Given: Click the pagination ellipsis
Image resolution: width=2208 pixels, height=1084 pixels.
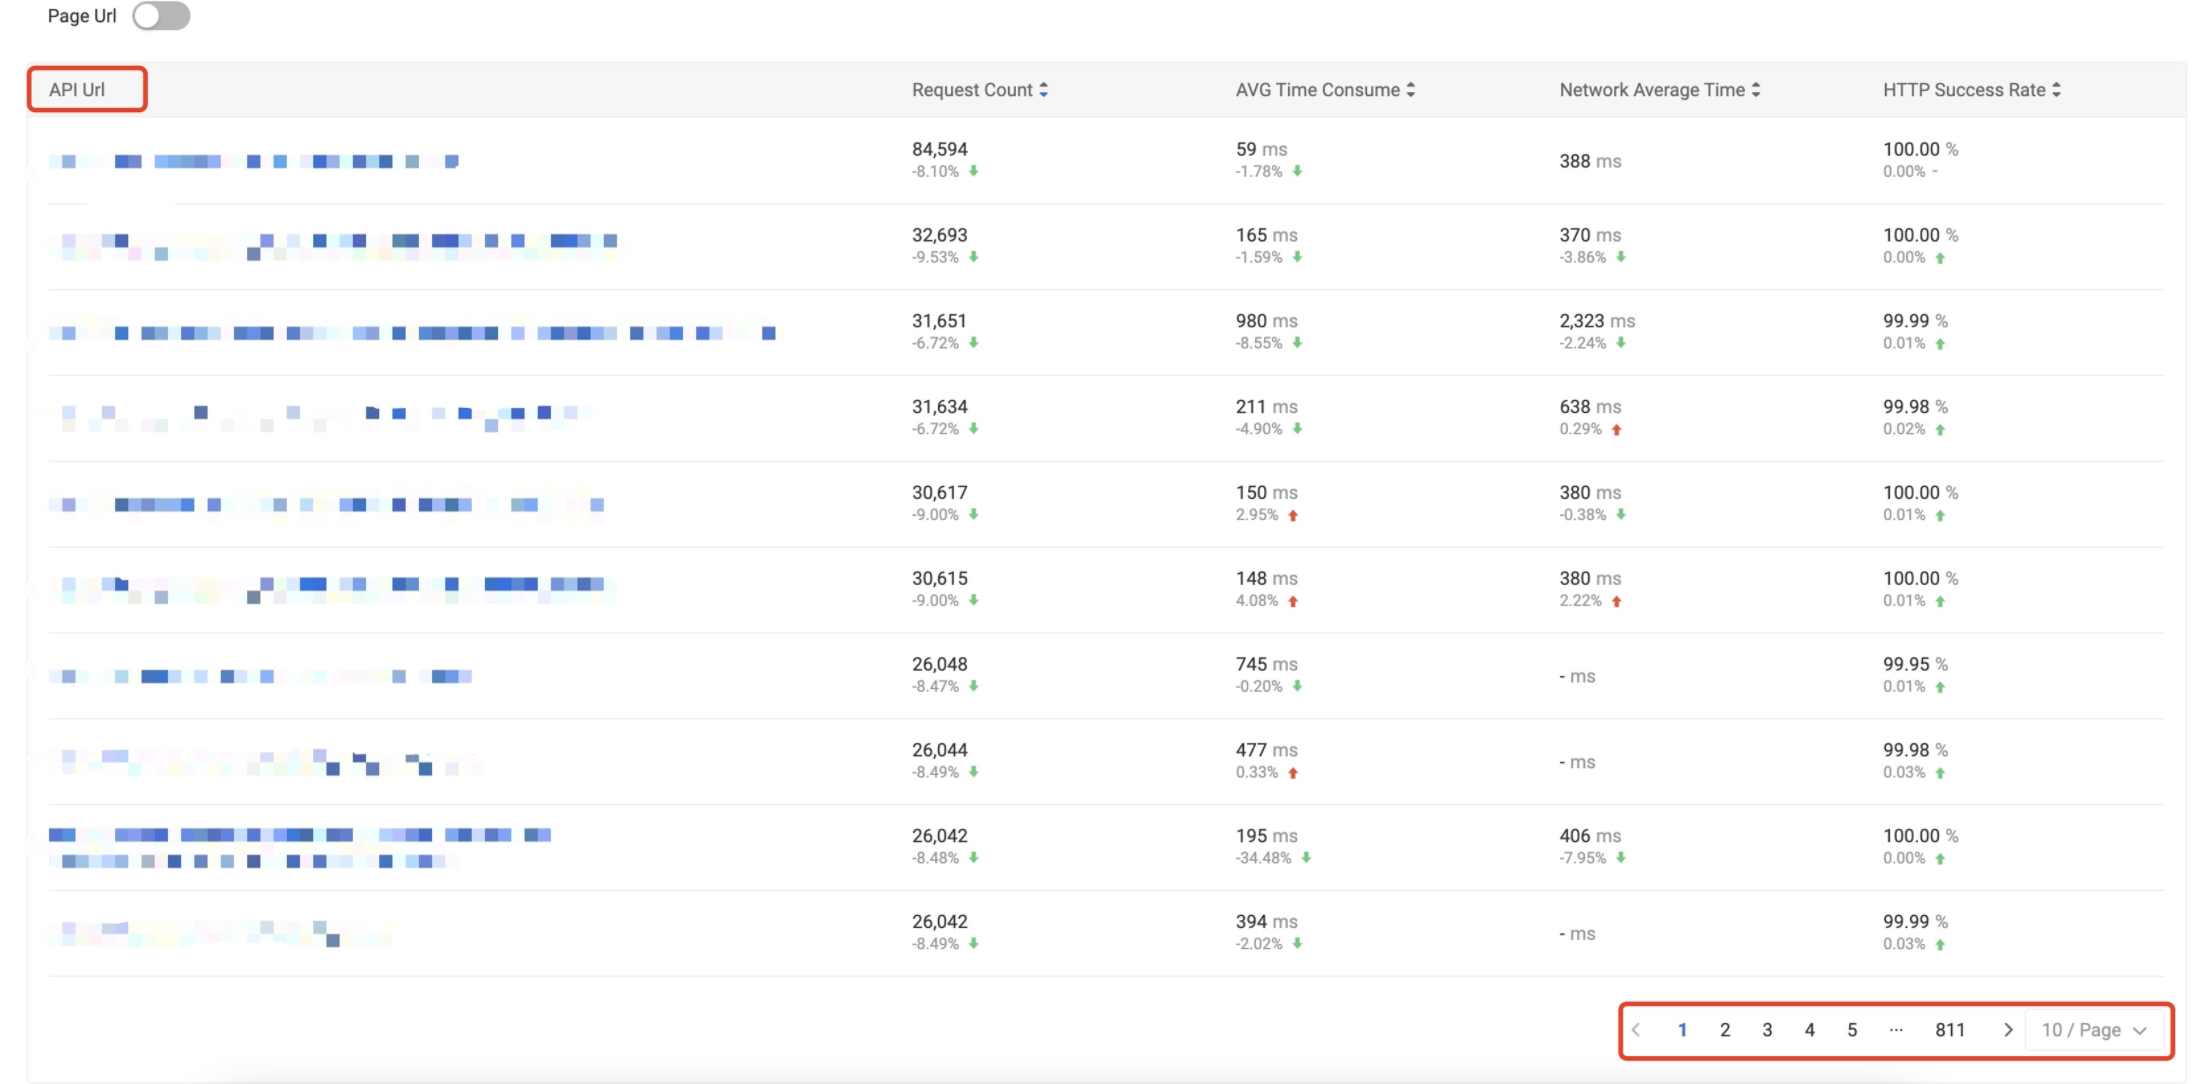Looking at the screenshot, I should tap(1896, 1030).
